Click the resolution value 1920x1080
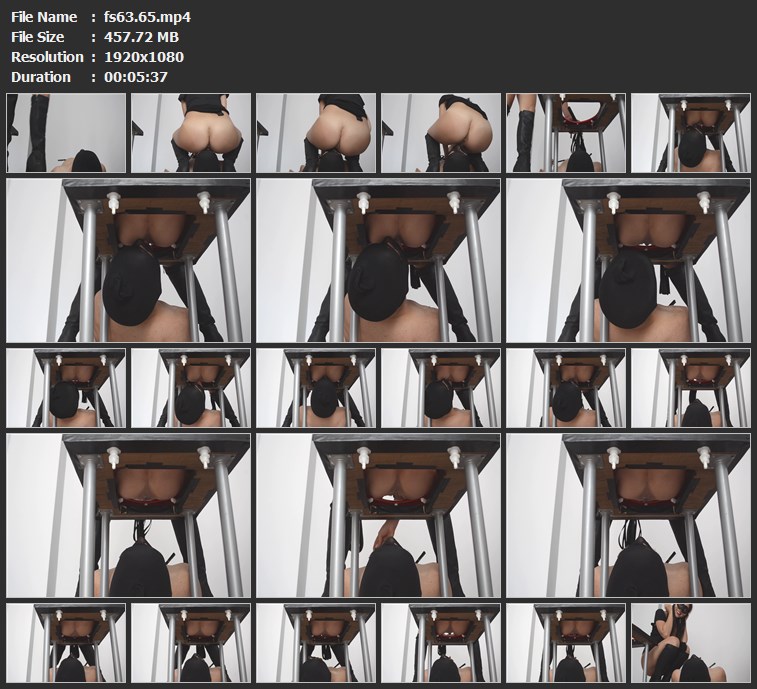This screenshot has width=757, height=689. coord(144,57)
